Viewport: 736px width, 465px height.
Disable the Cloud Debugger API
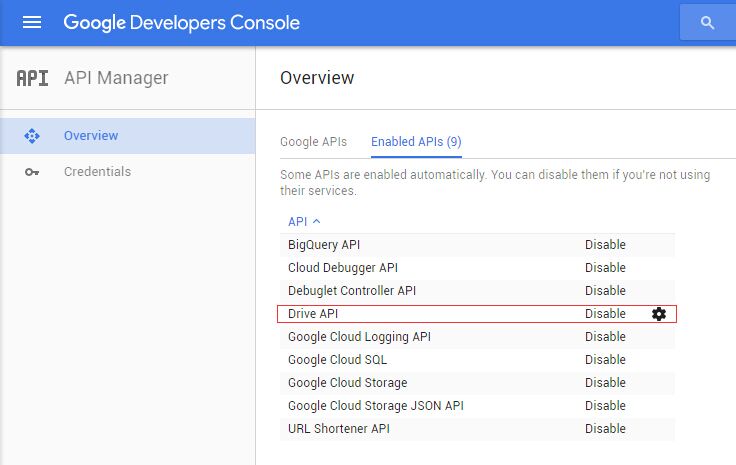click(605, 268)
